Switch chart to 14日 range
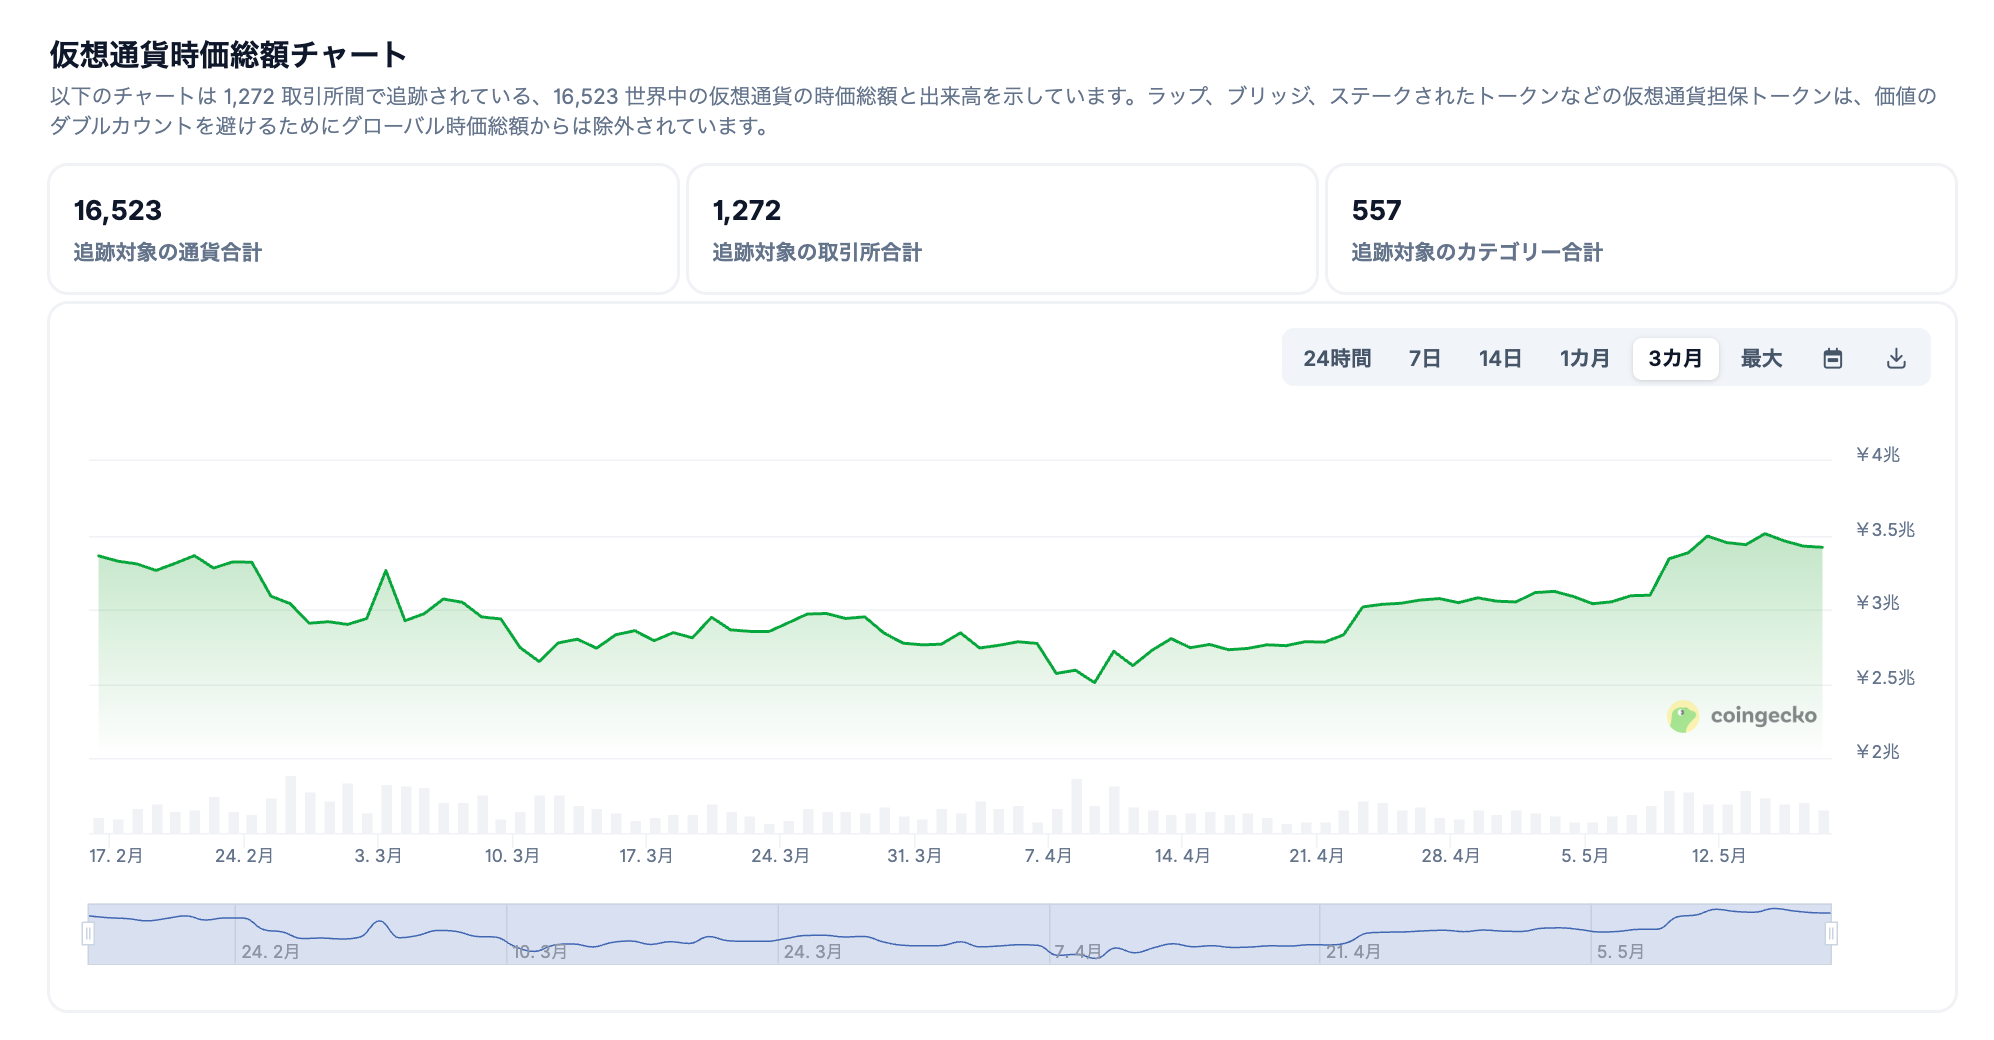The width and height of the screenshot is (1994, 1040). tap(1500, 358)
